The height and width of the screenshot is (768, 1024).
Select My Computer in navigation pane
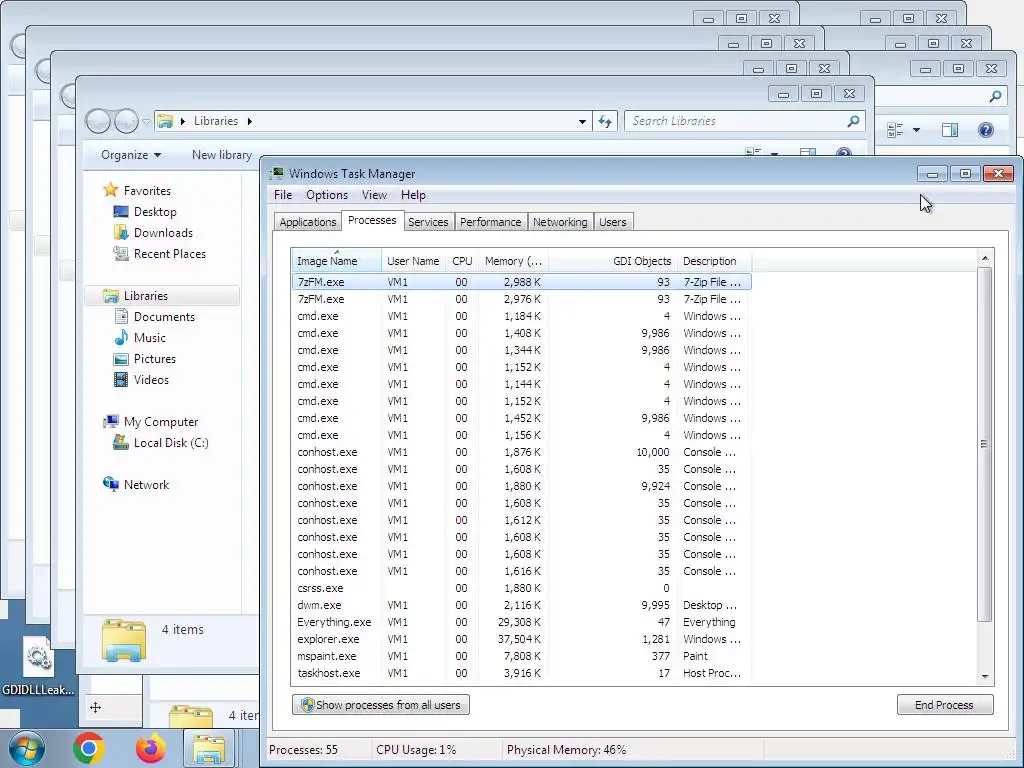161,422
